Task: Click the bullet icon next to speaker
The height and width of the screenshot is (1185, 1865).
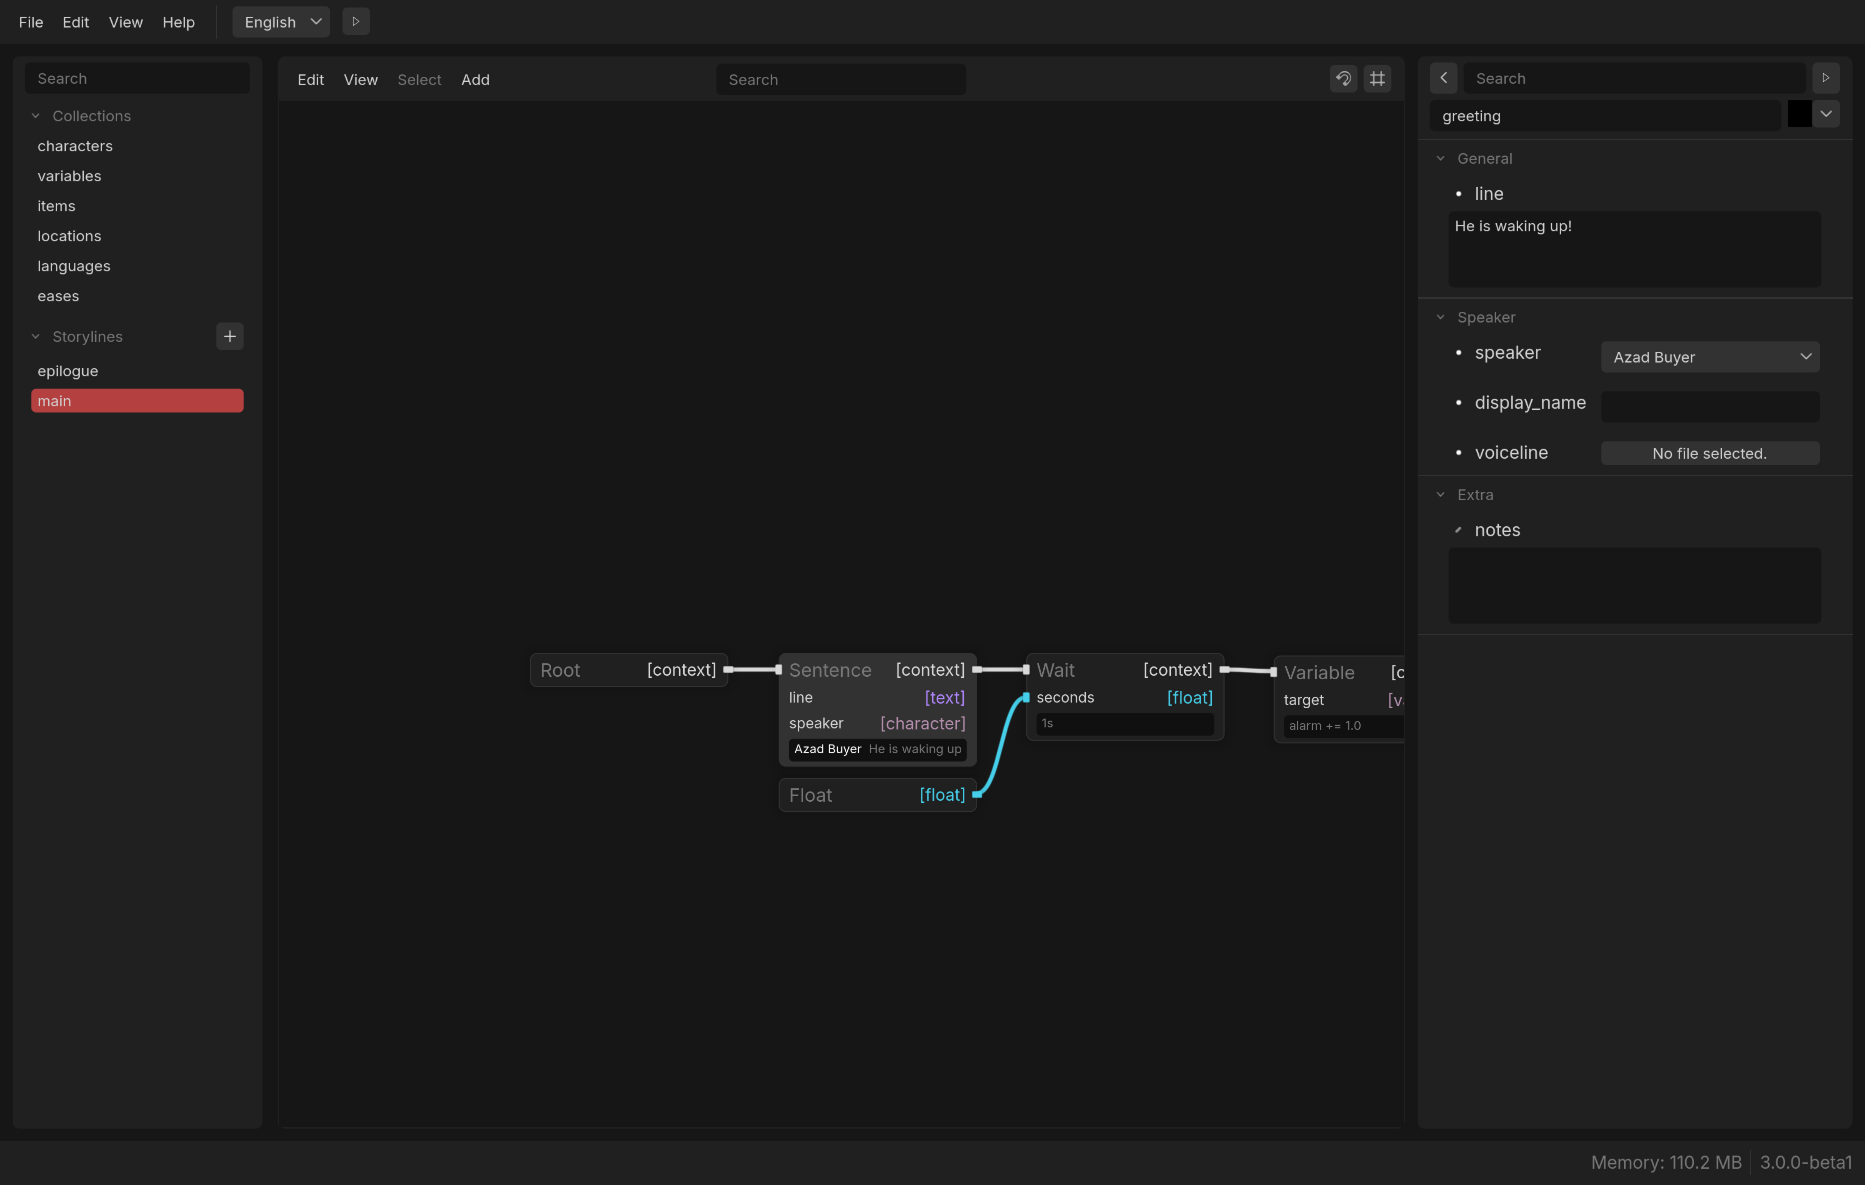Action: coord(1459,353)
